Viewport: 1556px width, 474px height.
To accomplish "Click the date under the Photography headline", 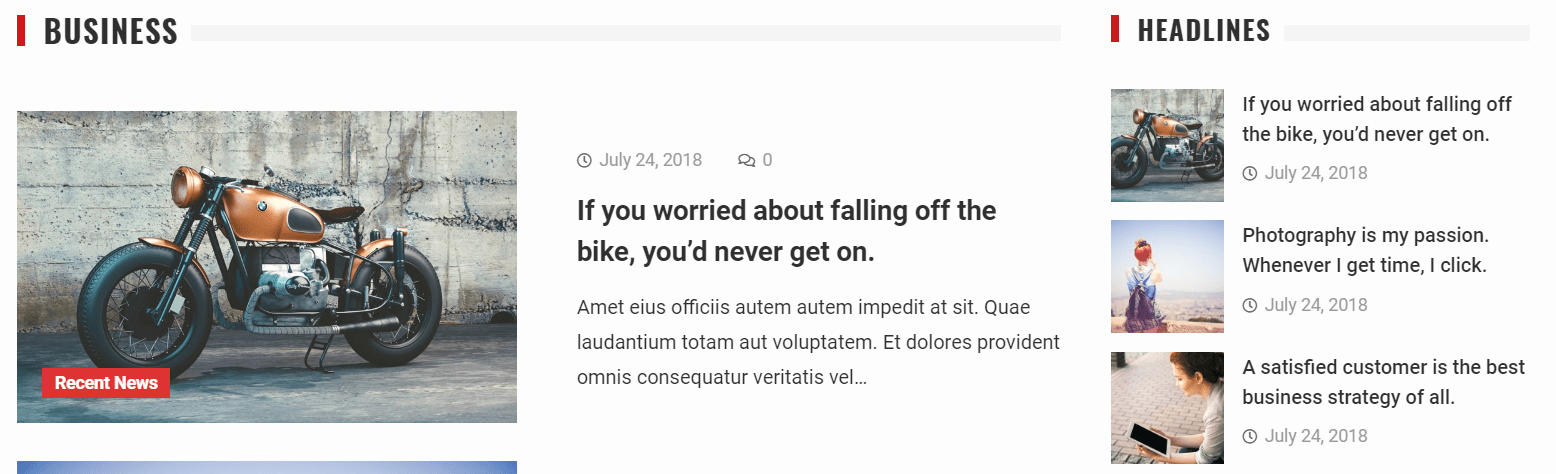I will click(x=1316, y=305).
